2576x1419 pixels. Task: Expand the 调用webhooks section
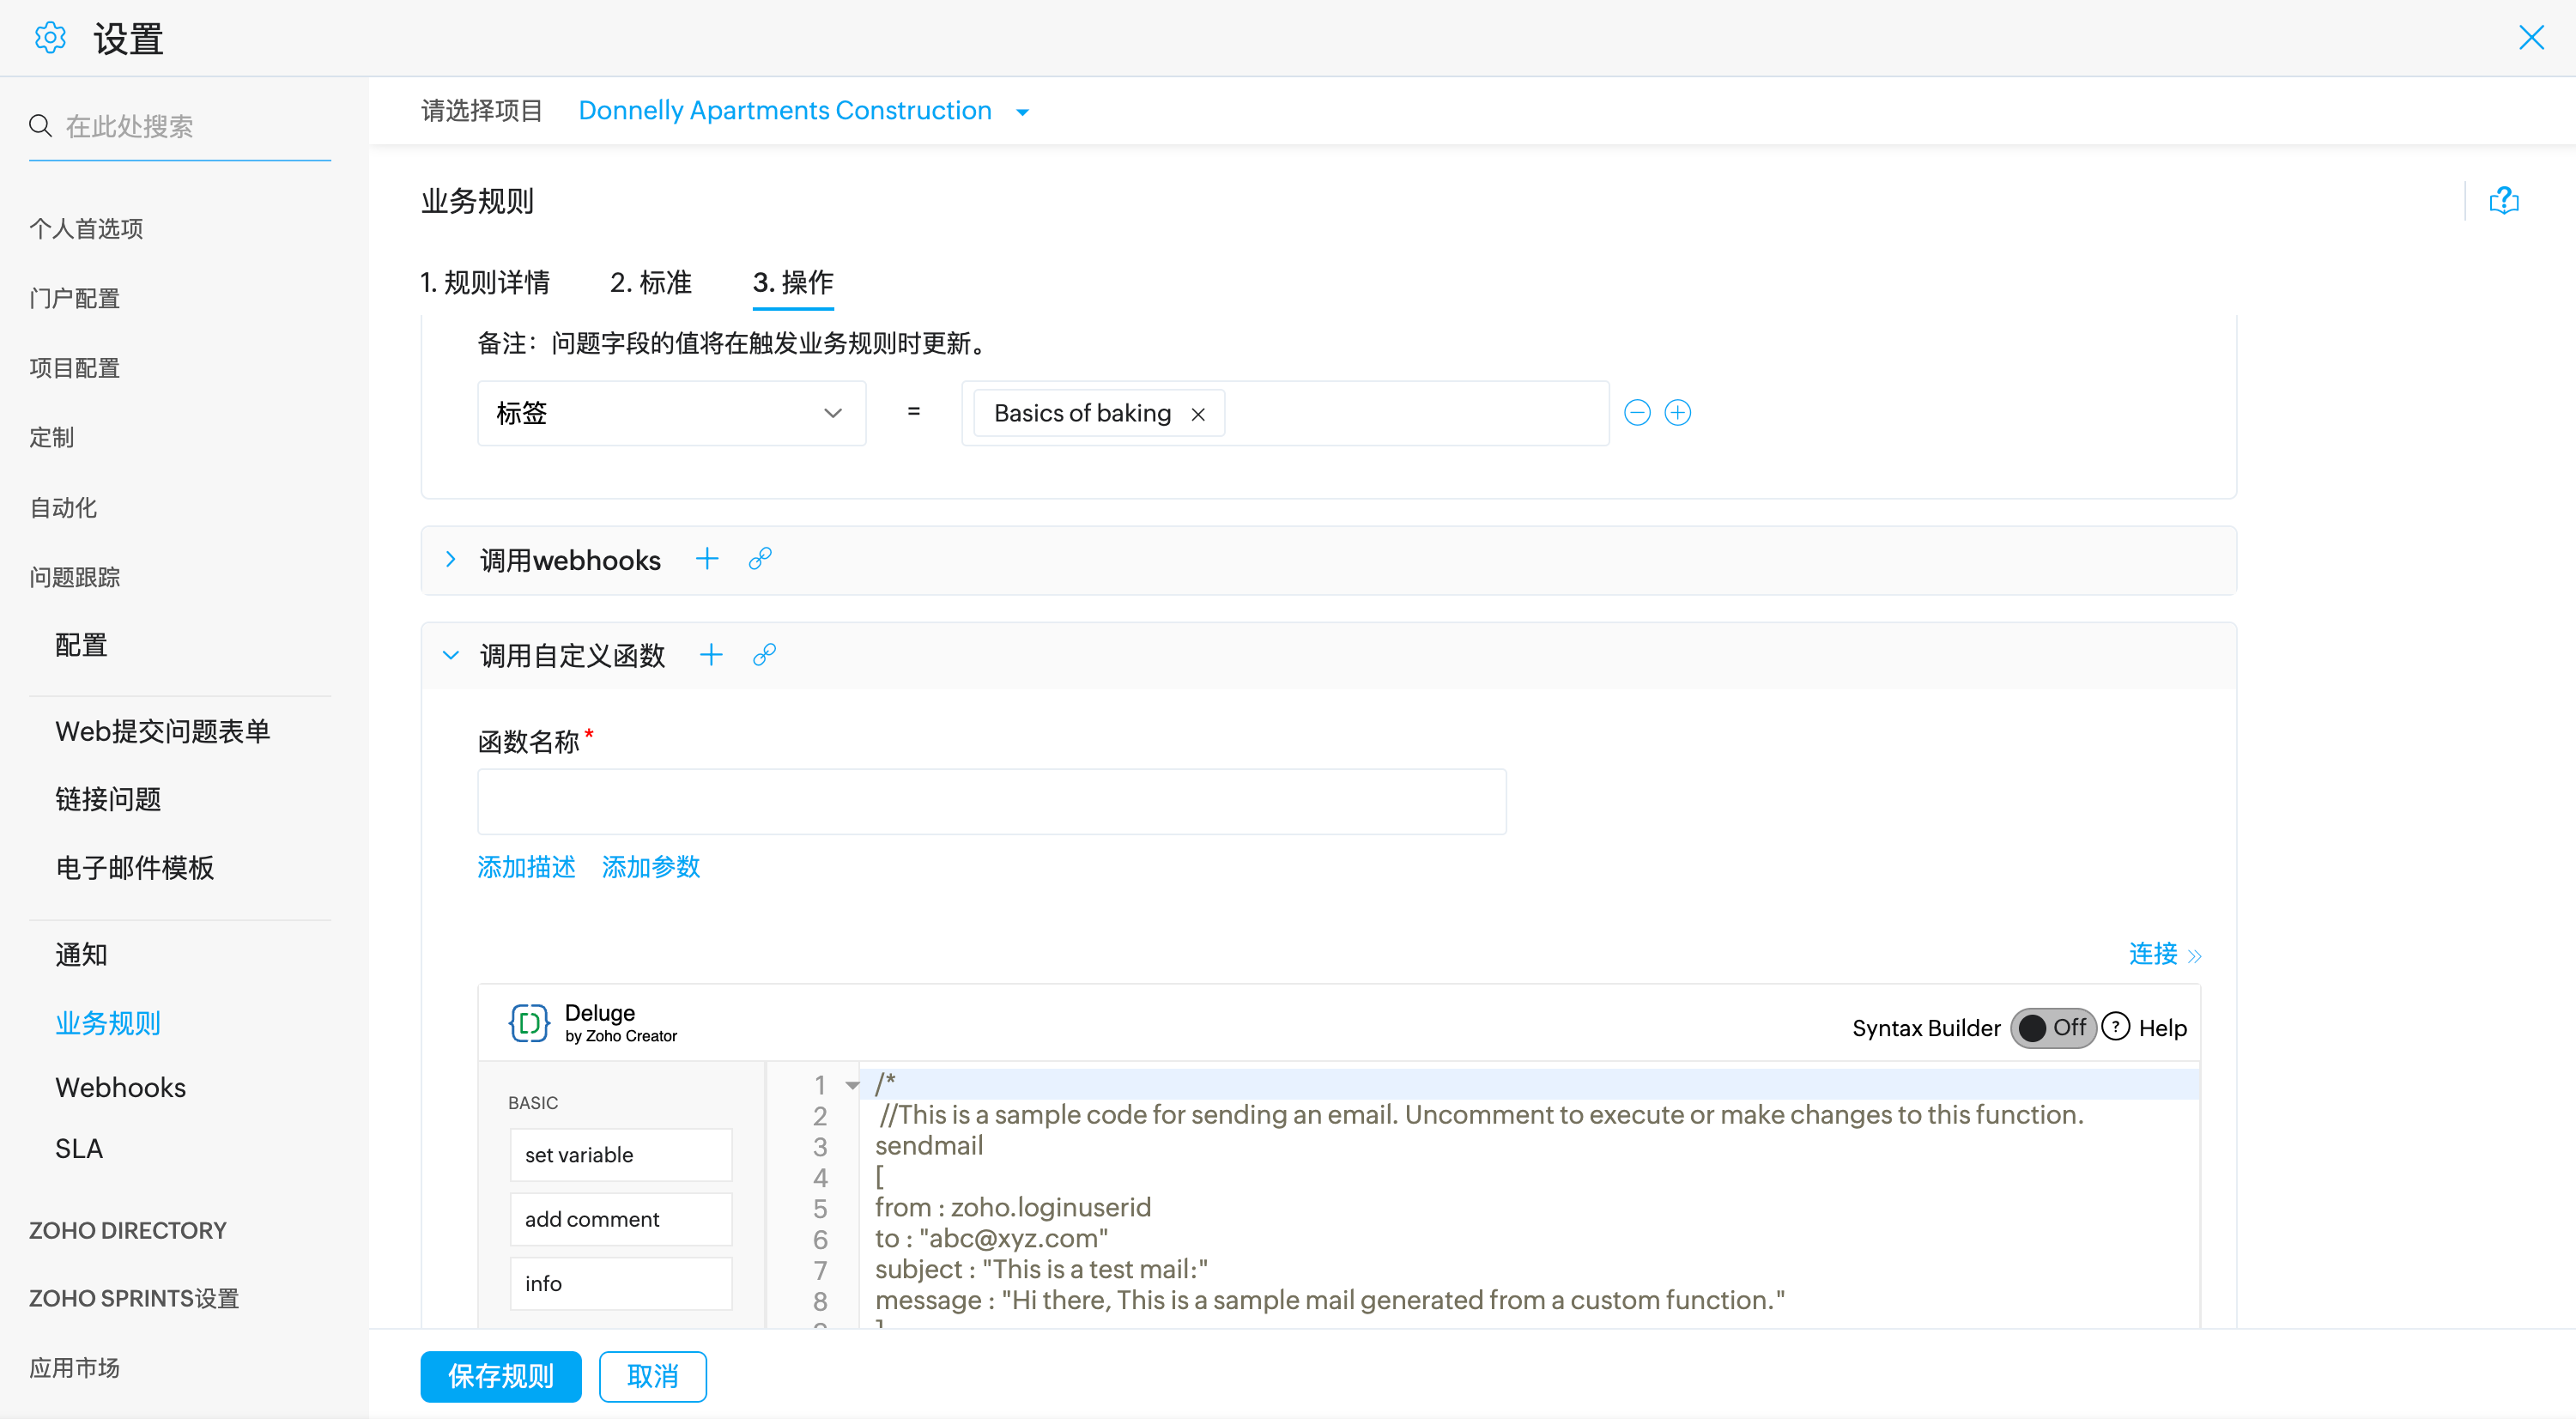point(451,559)
